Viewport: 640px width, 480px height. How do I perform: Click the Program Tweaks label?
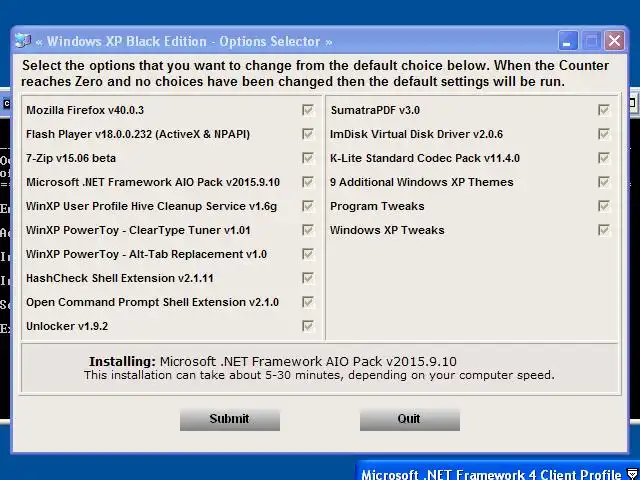tap(377, 206)
